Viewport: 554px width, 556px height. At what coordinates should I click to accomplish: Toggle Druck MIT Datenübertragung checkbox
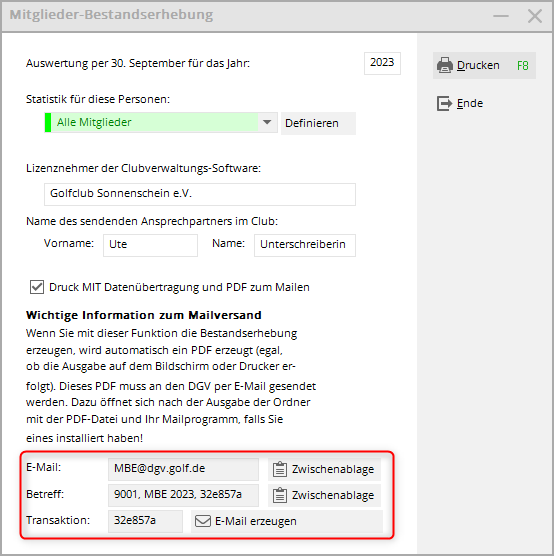(x=37, y=287)
